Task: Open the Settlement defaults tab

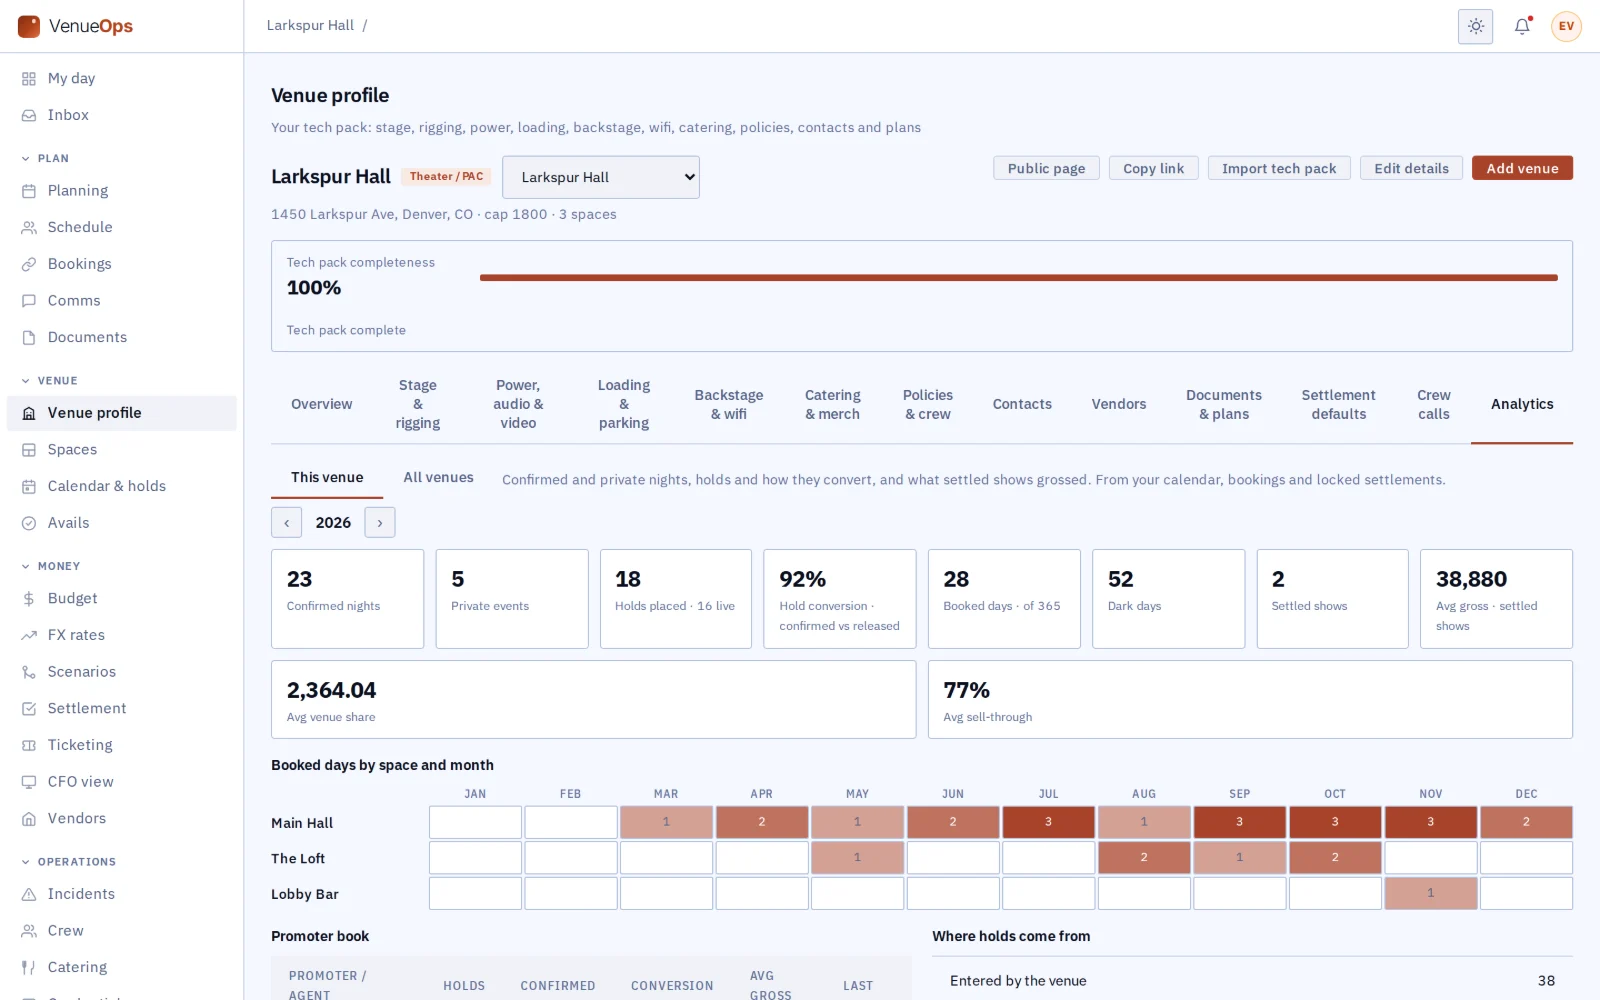Action: (1338, 404)
